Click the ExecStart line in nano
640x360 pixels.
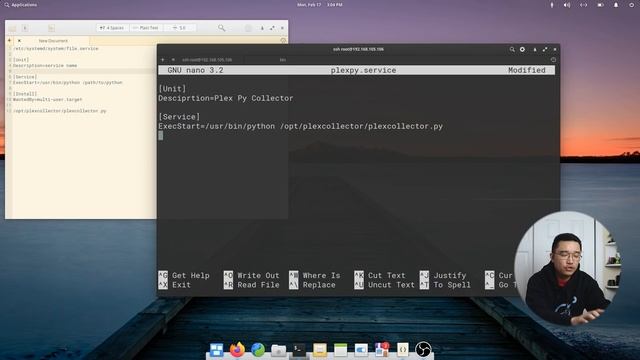coord(301,126)
